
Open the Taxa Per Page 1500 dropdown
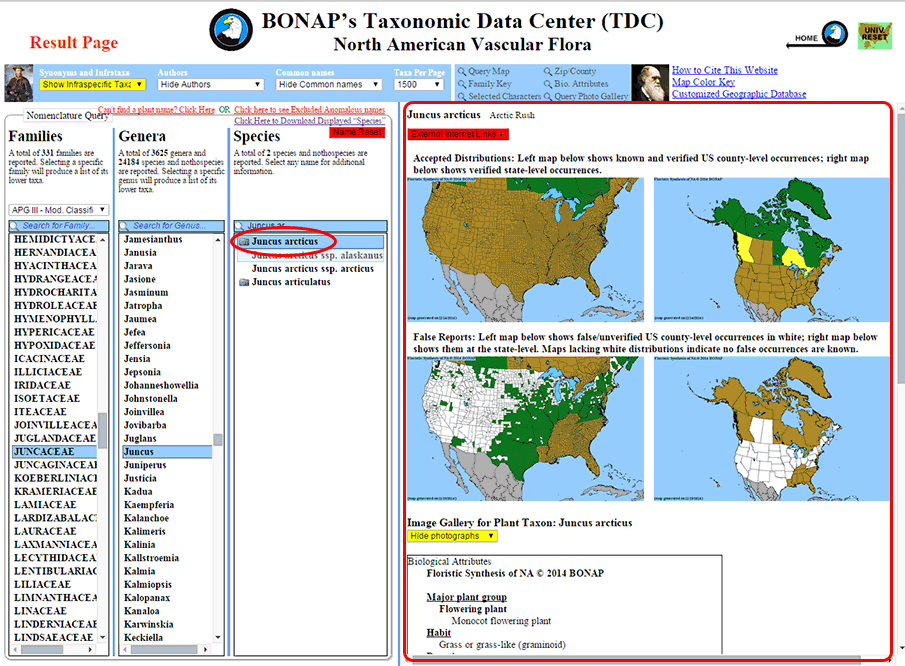point(418,84)
